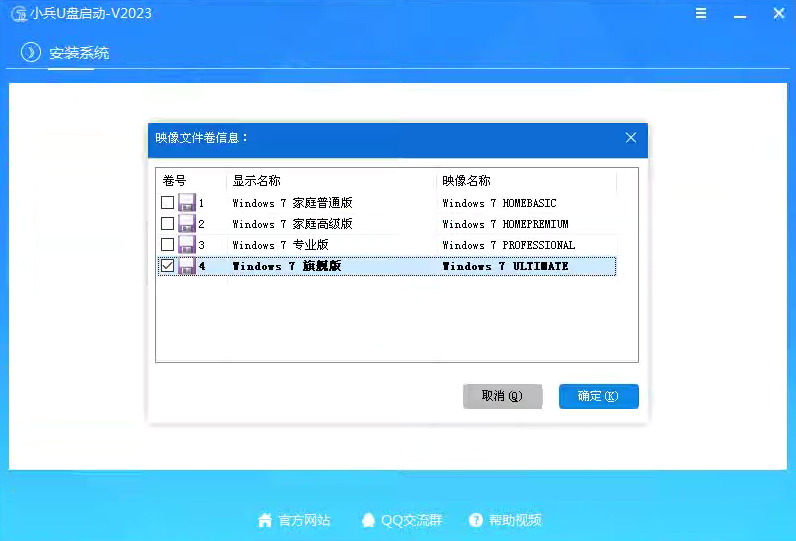The height and width of the screenshot is (541, 796).
Task: Close the 映像文件卷信息 dialog
Action: pyautogui.click(x=631, y=138)
